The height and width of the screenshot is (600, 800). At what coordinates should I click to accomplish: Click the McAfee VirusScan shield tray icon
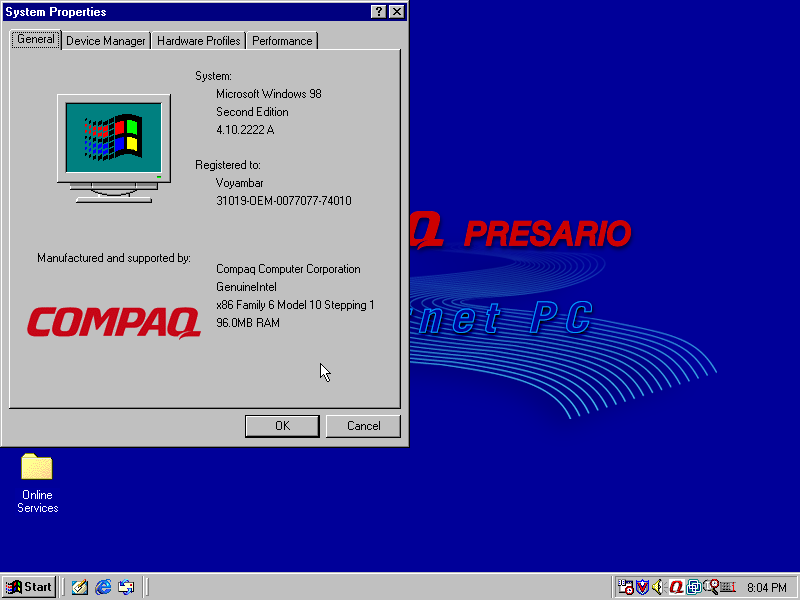point(642,587)
